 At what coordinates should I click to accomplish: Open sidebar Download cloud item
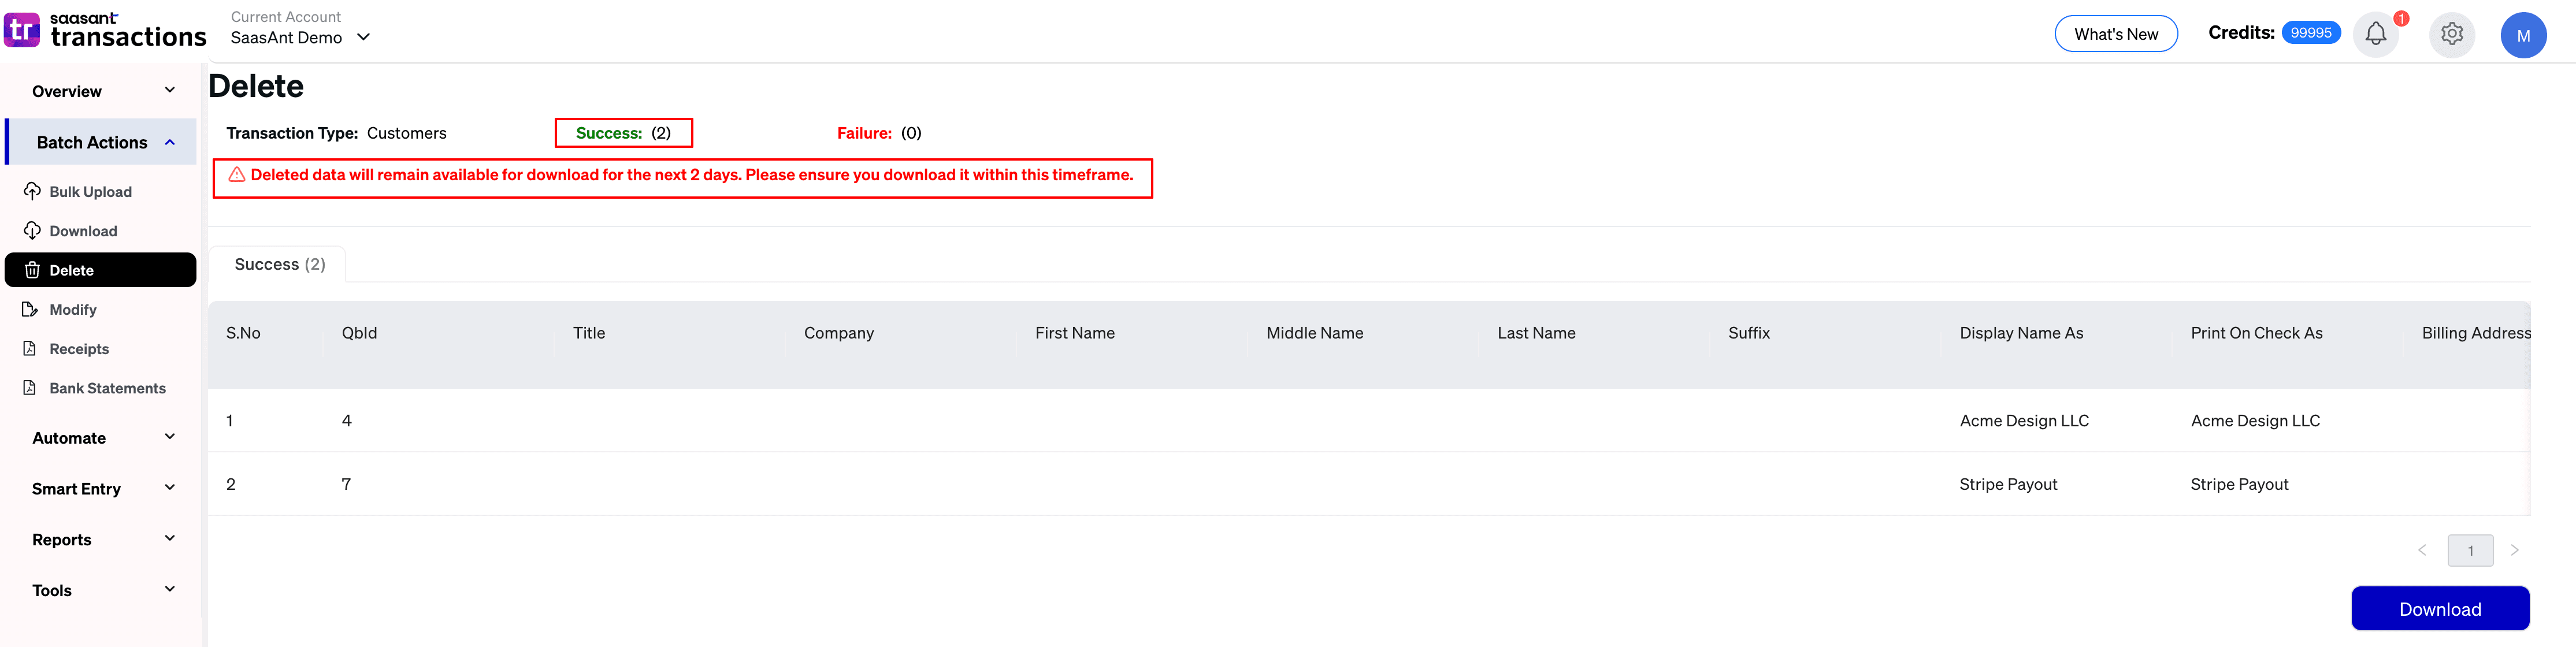83,231
